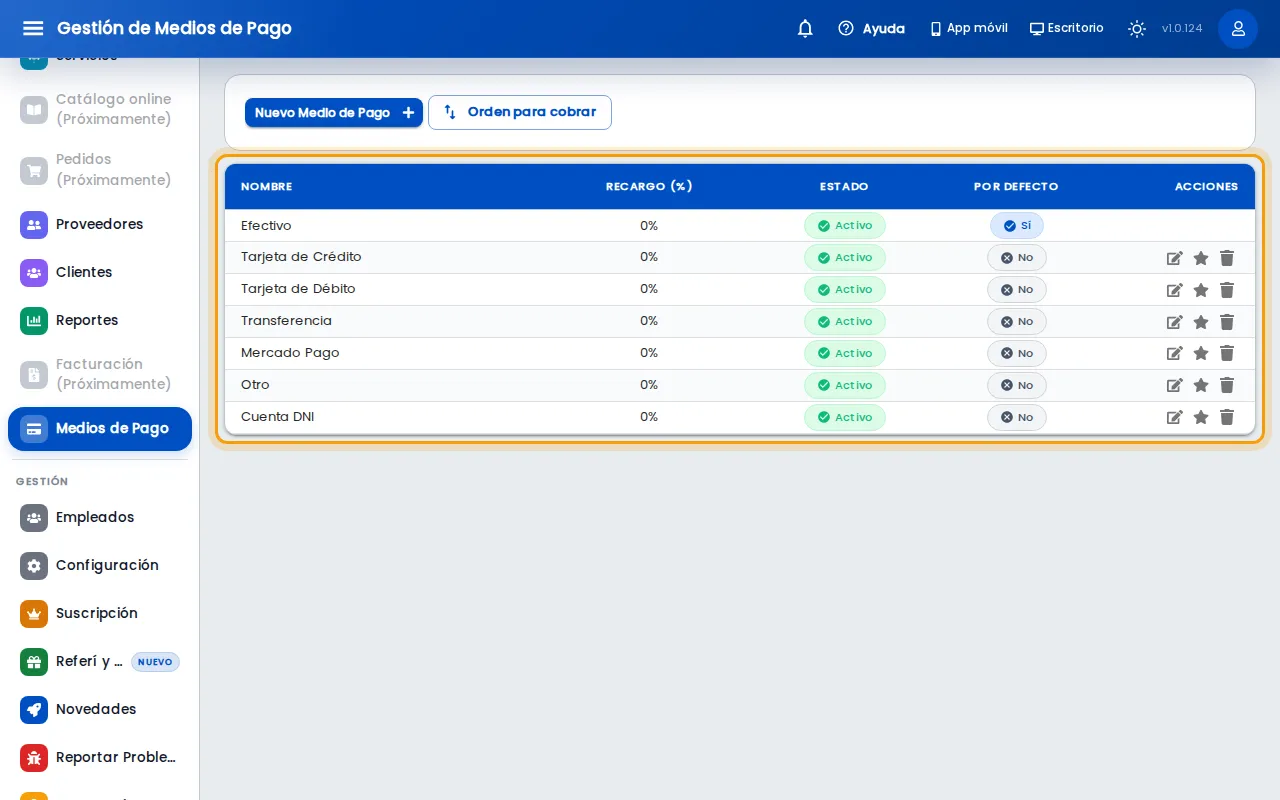Open Reportar Problema sidebar item

100,757
